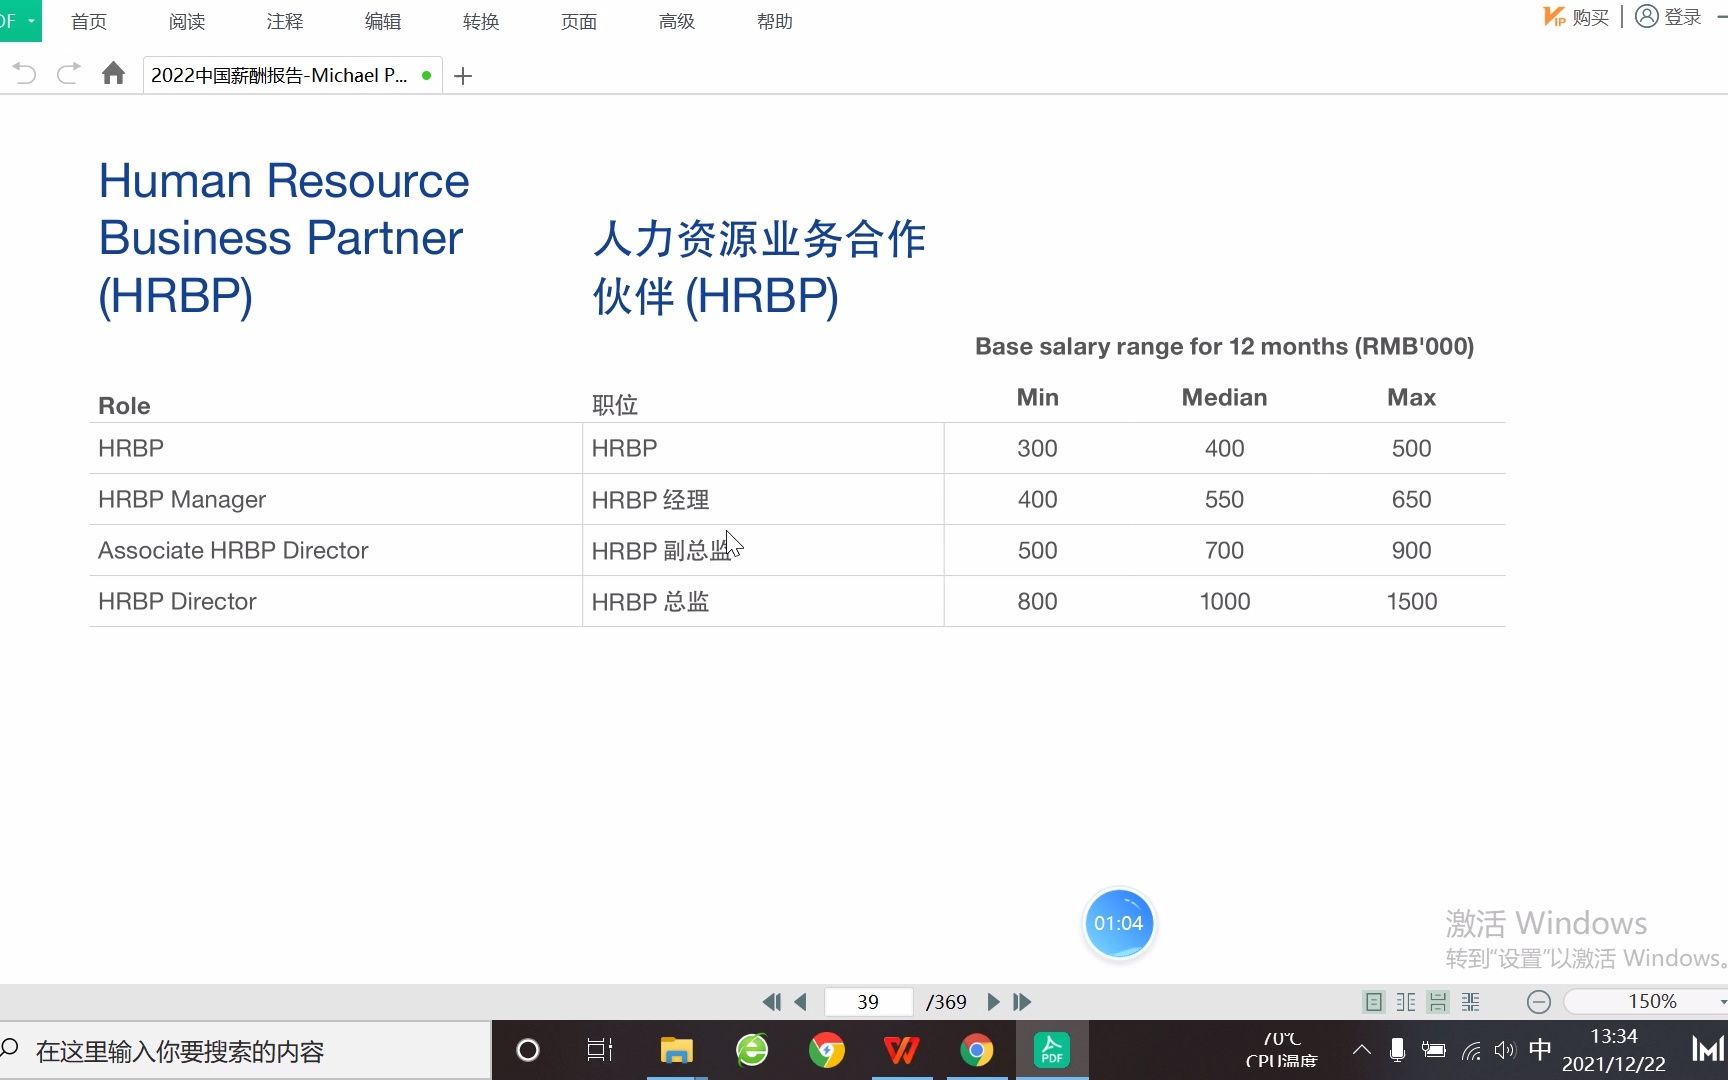Click the HRBP Manager min value 400
Image resolution: width=1728 pixels, height=1080 pixels.
1037,499
